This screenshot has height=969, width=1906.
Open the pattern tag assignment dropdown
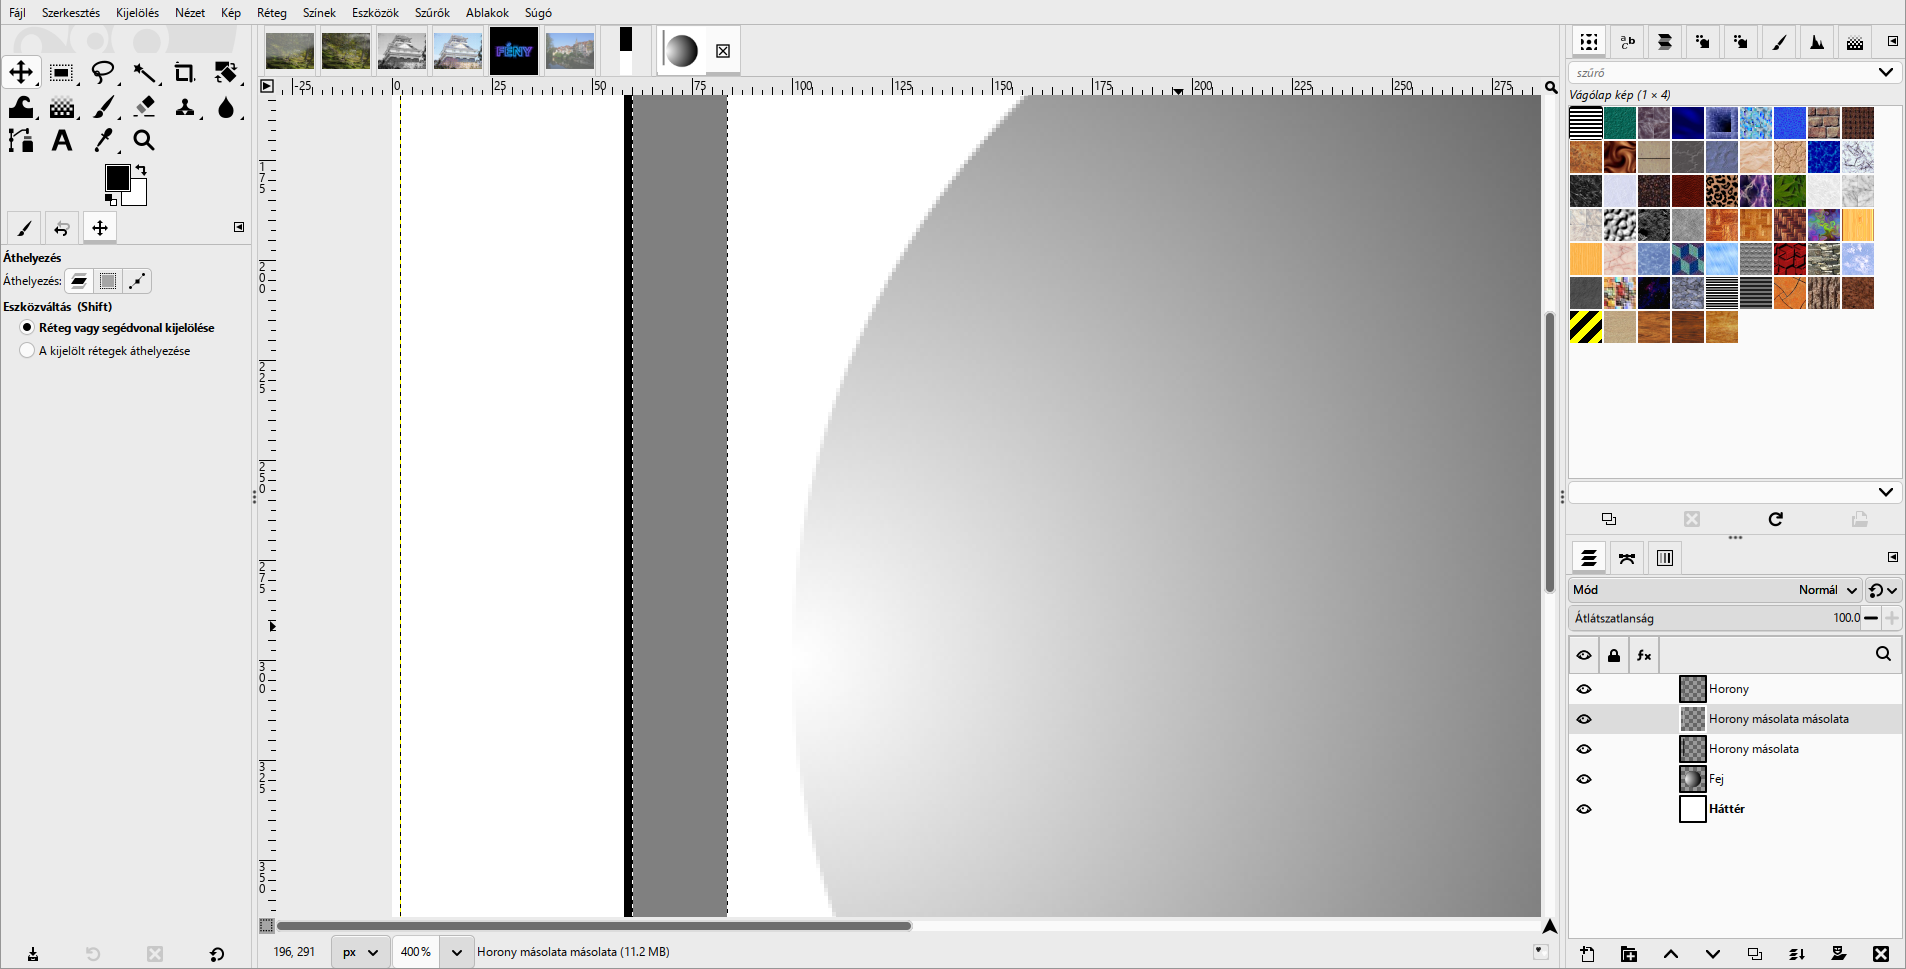[x=1885, y=492]
